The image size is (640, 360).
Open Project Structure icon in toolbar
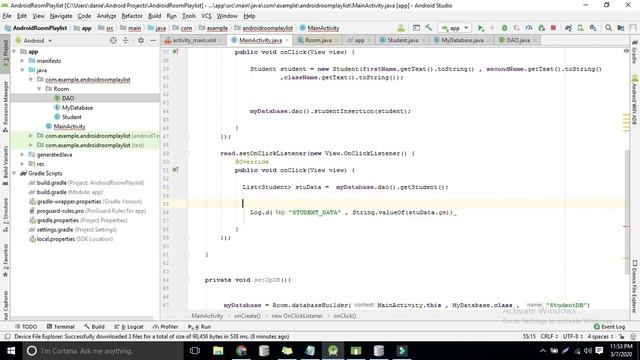pyautogui.click(x=621, y=28)
